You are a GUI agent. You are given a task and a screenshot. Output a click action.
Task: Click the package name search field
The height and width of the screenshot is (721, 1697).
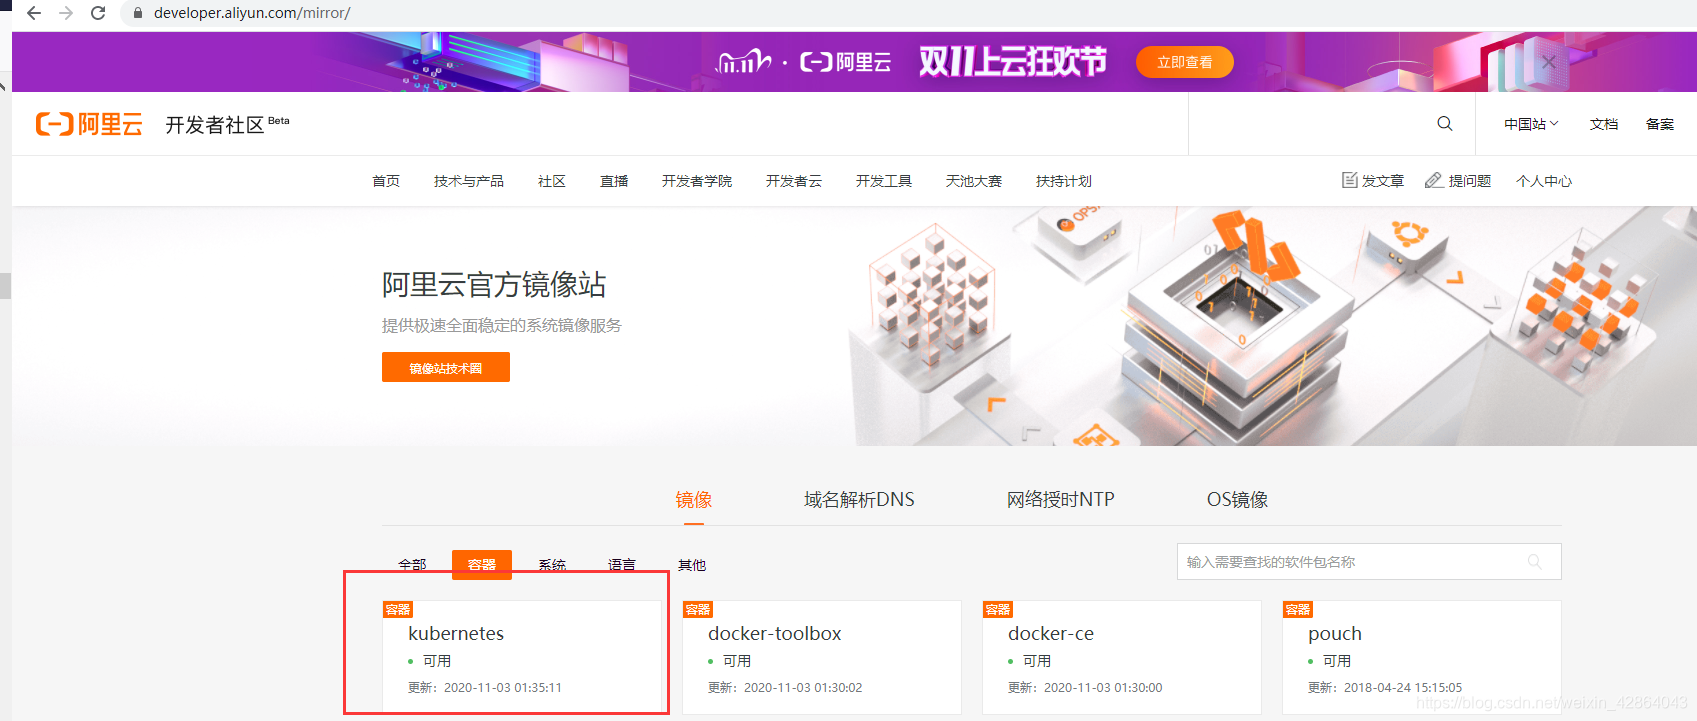pyautogui.click(x=1369, y=562)
